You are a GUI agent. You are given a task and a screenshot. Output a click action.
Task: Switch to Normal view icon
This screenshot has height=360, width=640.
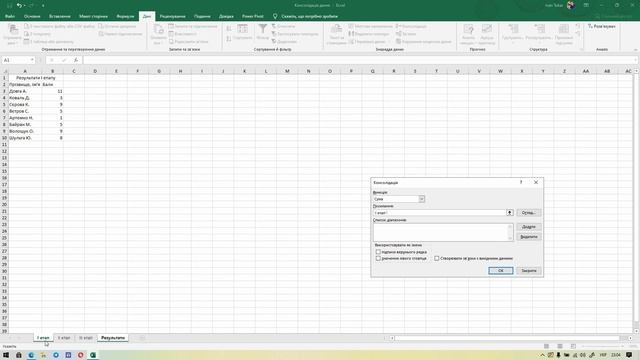tap(546, 346)
